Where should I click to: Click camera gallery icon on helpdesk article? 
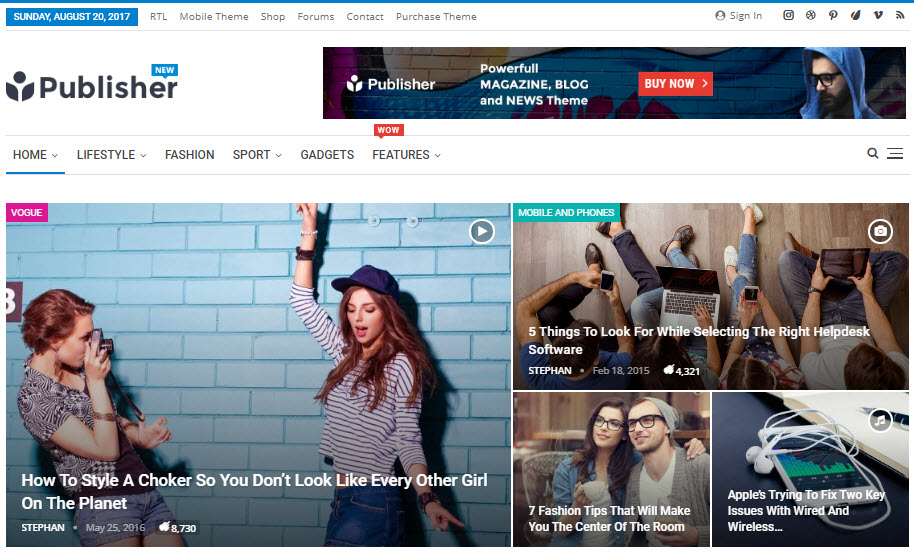(880, 231)
